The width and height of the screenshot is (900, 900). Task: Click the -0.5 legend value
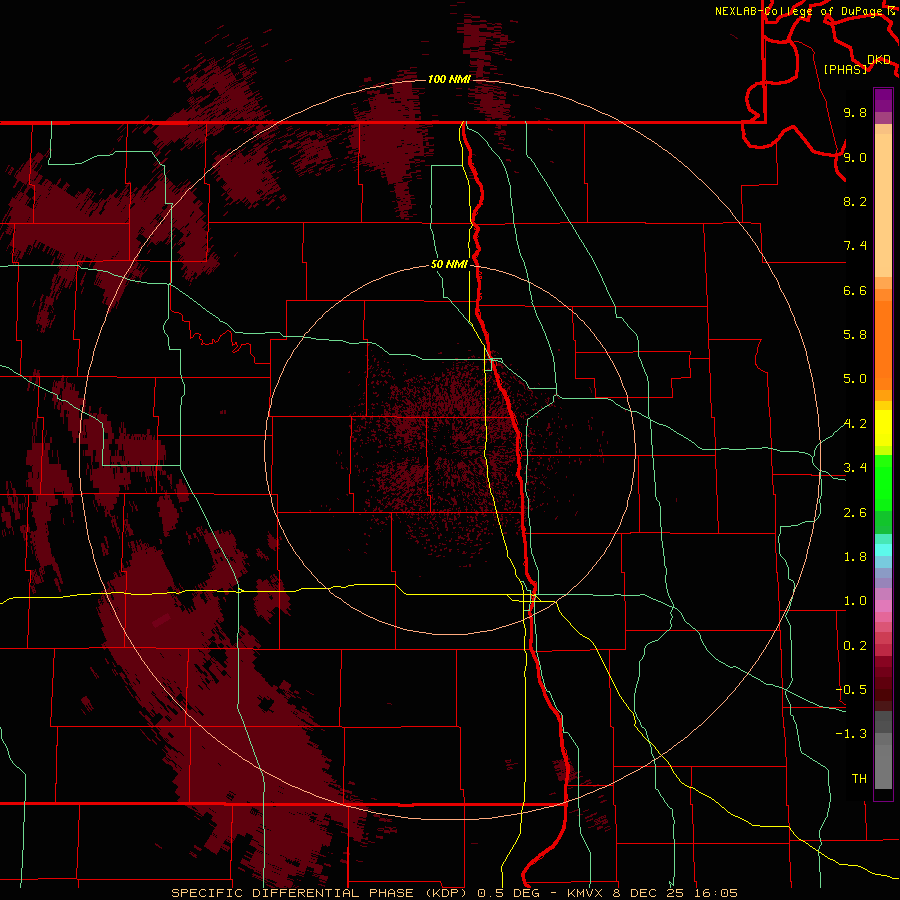851,690
